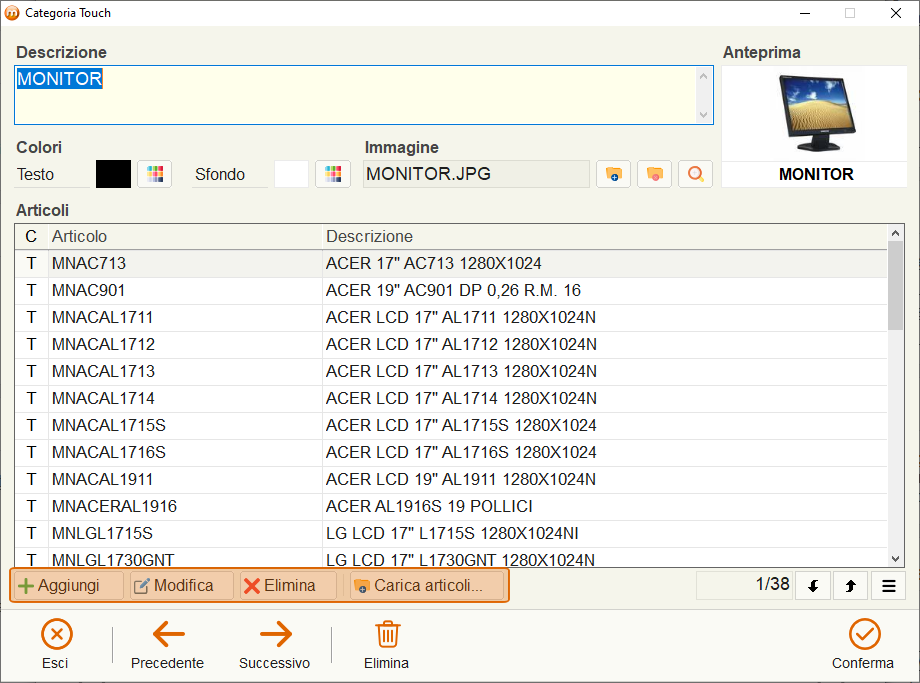The image size is (920, 683).
Task: Go to Successivo category
Action: click(x=275, y=644)
